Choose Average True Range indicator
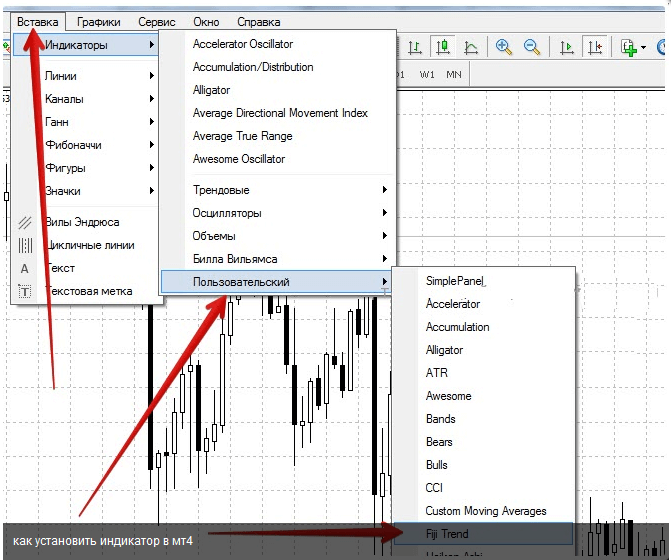 [x=242, y=136]
